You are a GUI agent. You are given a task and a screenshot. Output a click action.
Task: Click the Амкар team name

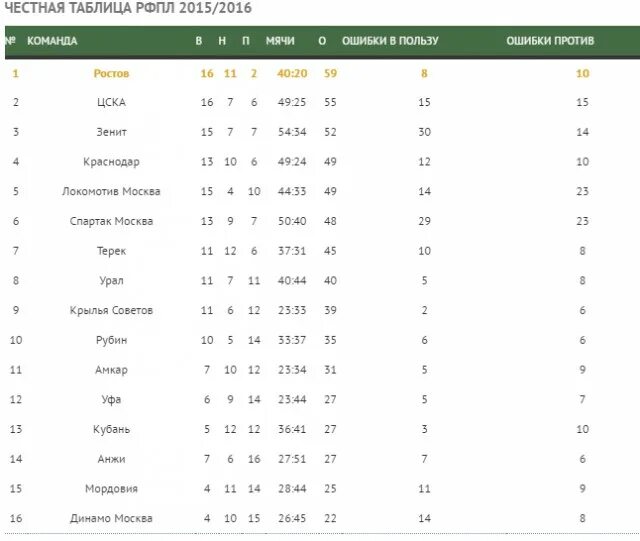pos(111,370)
